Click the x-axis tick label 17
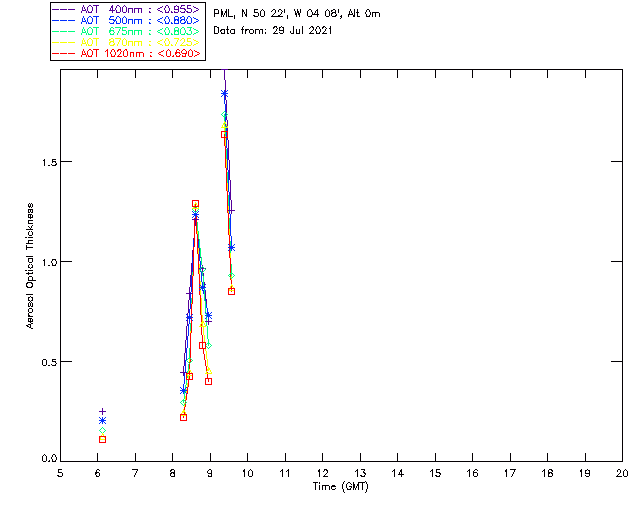Image resolution: width=640 pixels, height=512 pixels. pyautogui.click(x=510, y=473)
